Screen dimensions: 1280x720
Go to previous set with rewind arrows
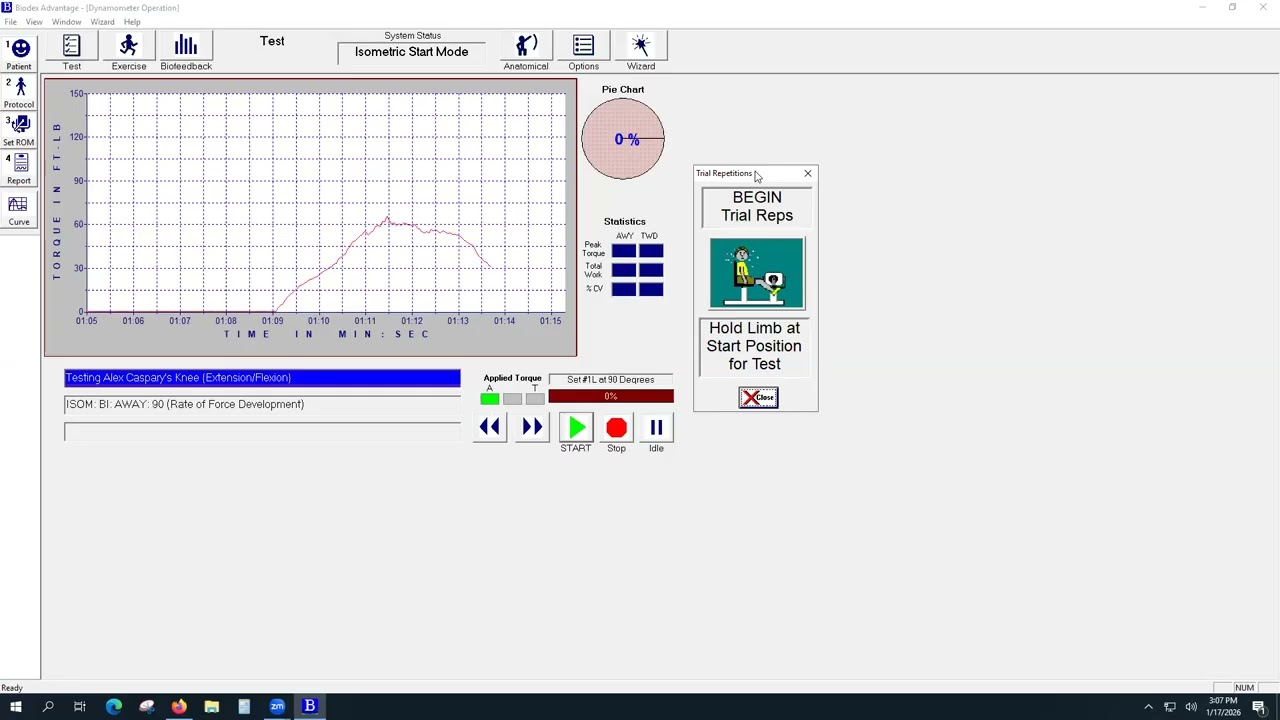click(490, 428)
